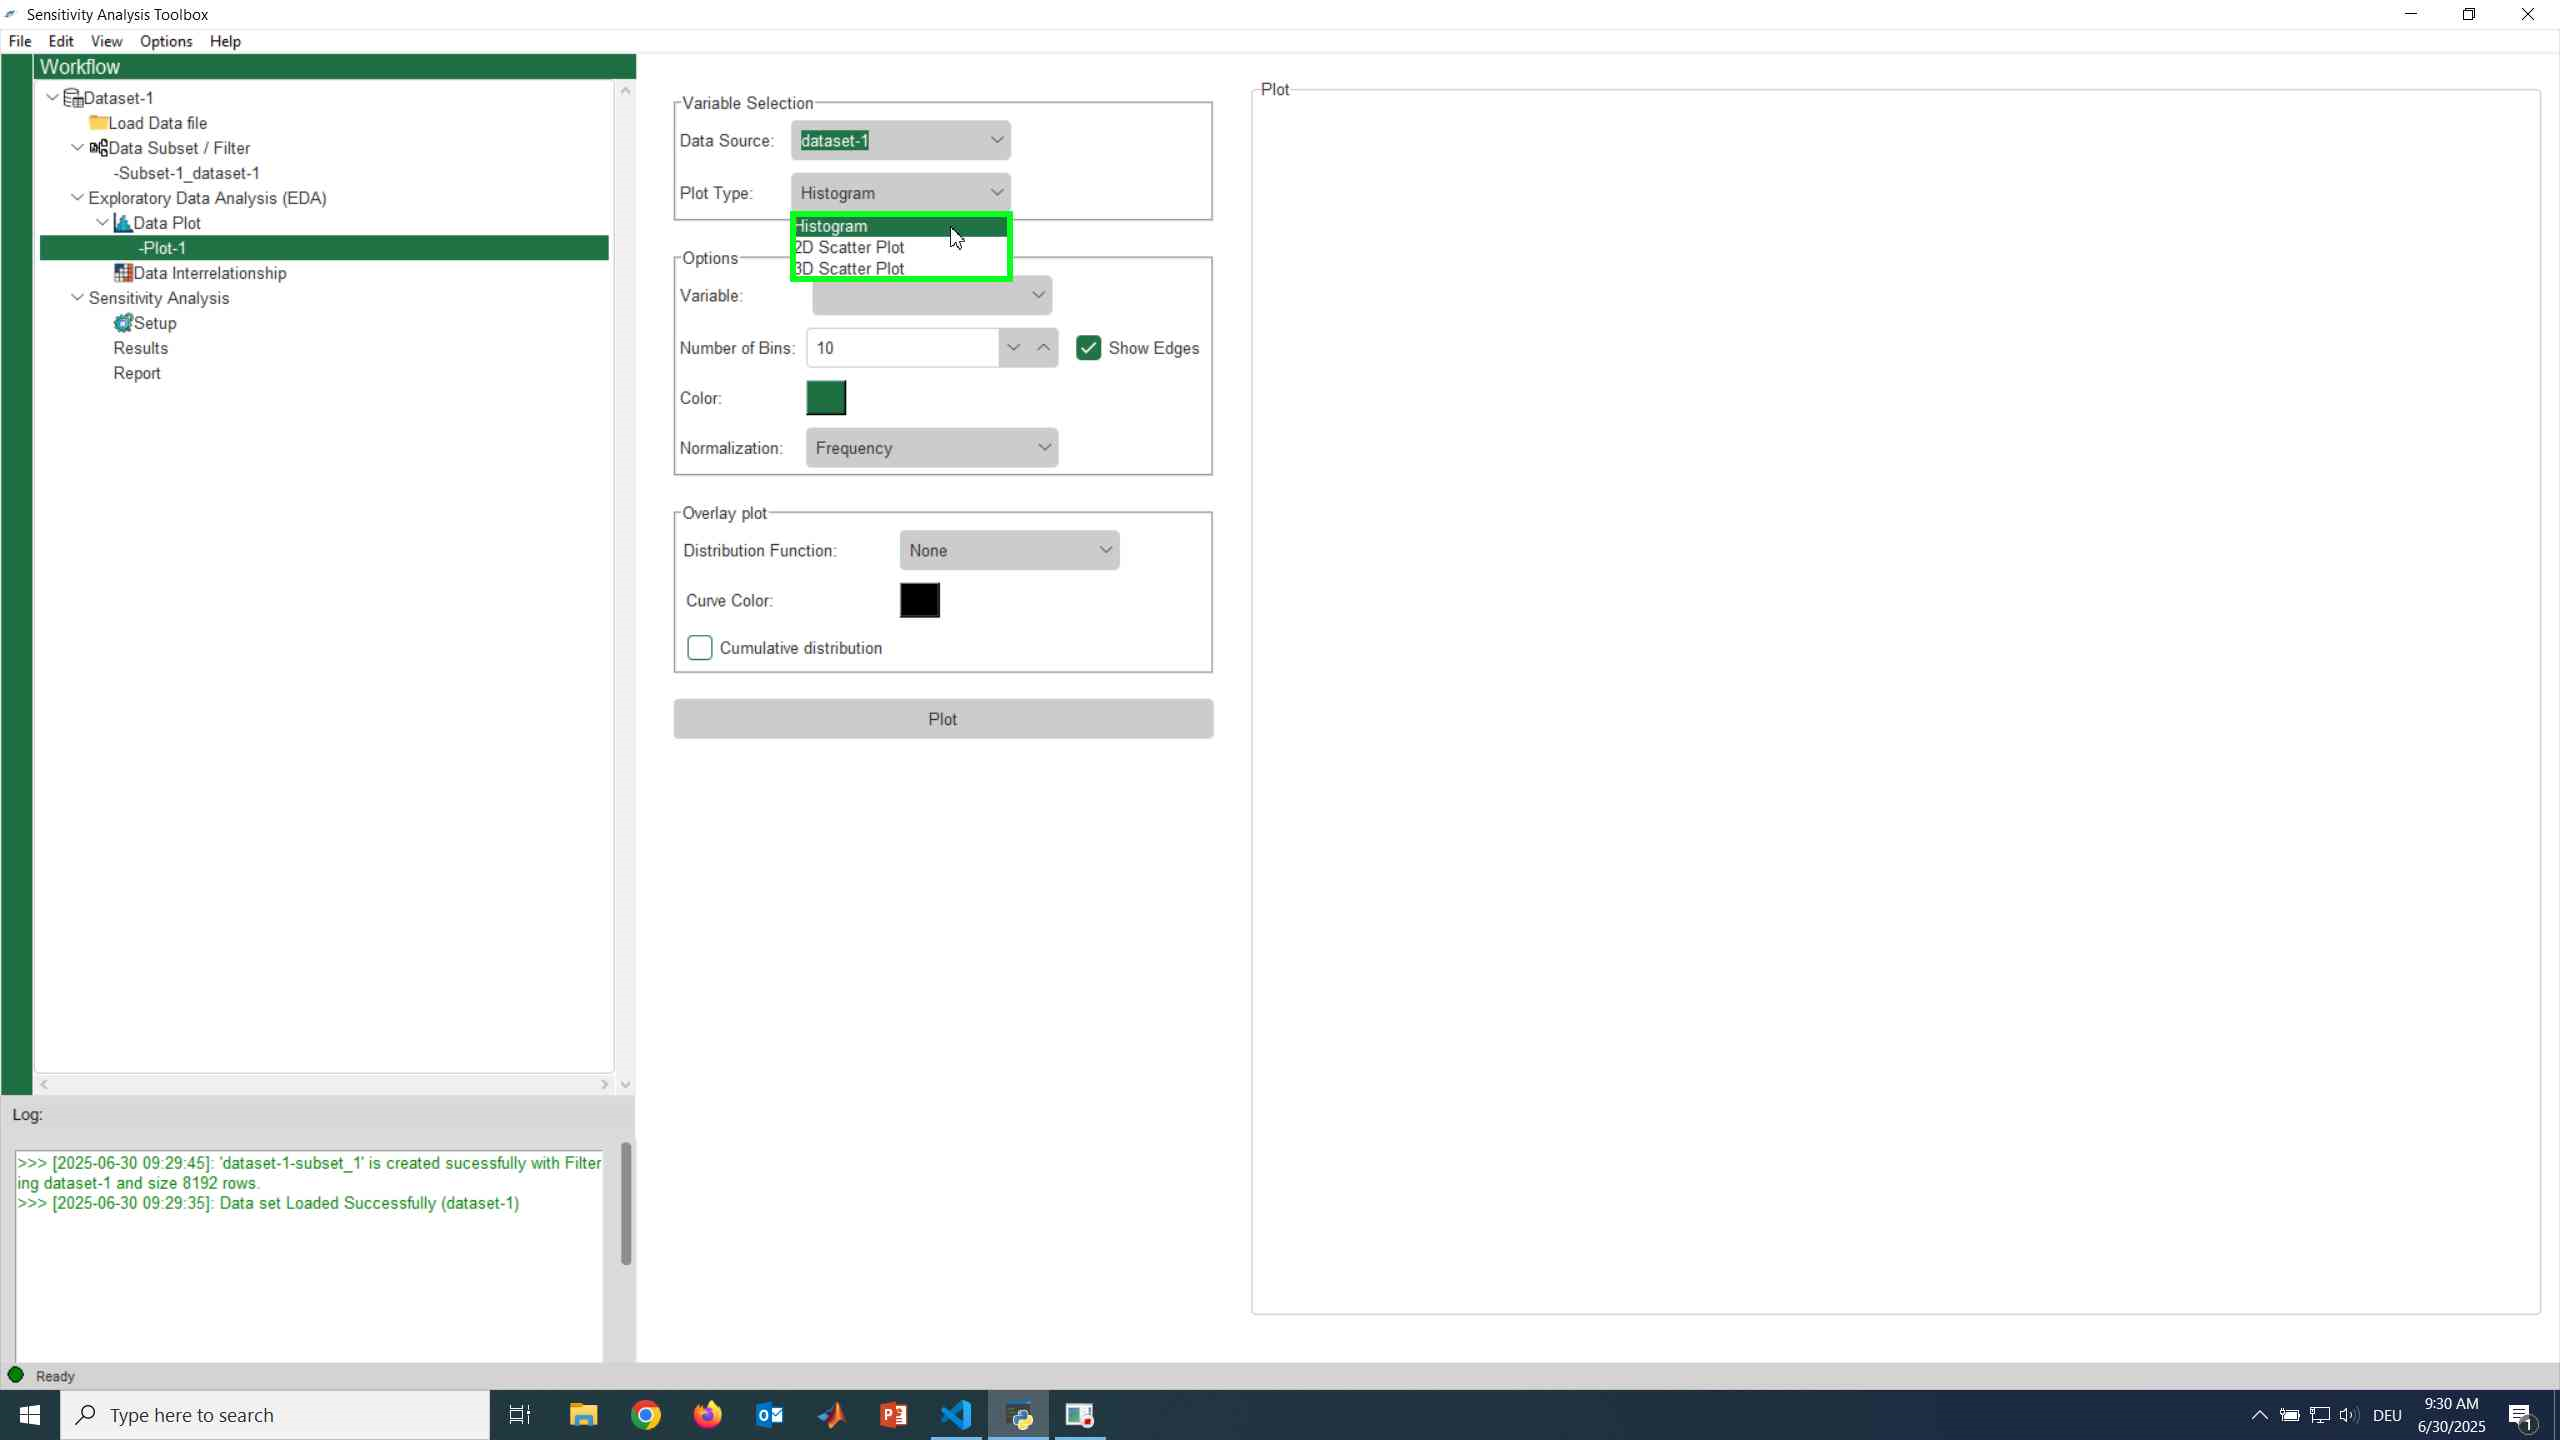Open the Variable dropdown

point(931,295)
